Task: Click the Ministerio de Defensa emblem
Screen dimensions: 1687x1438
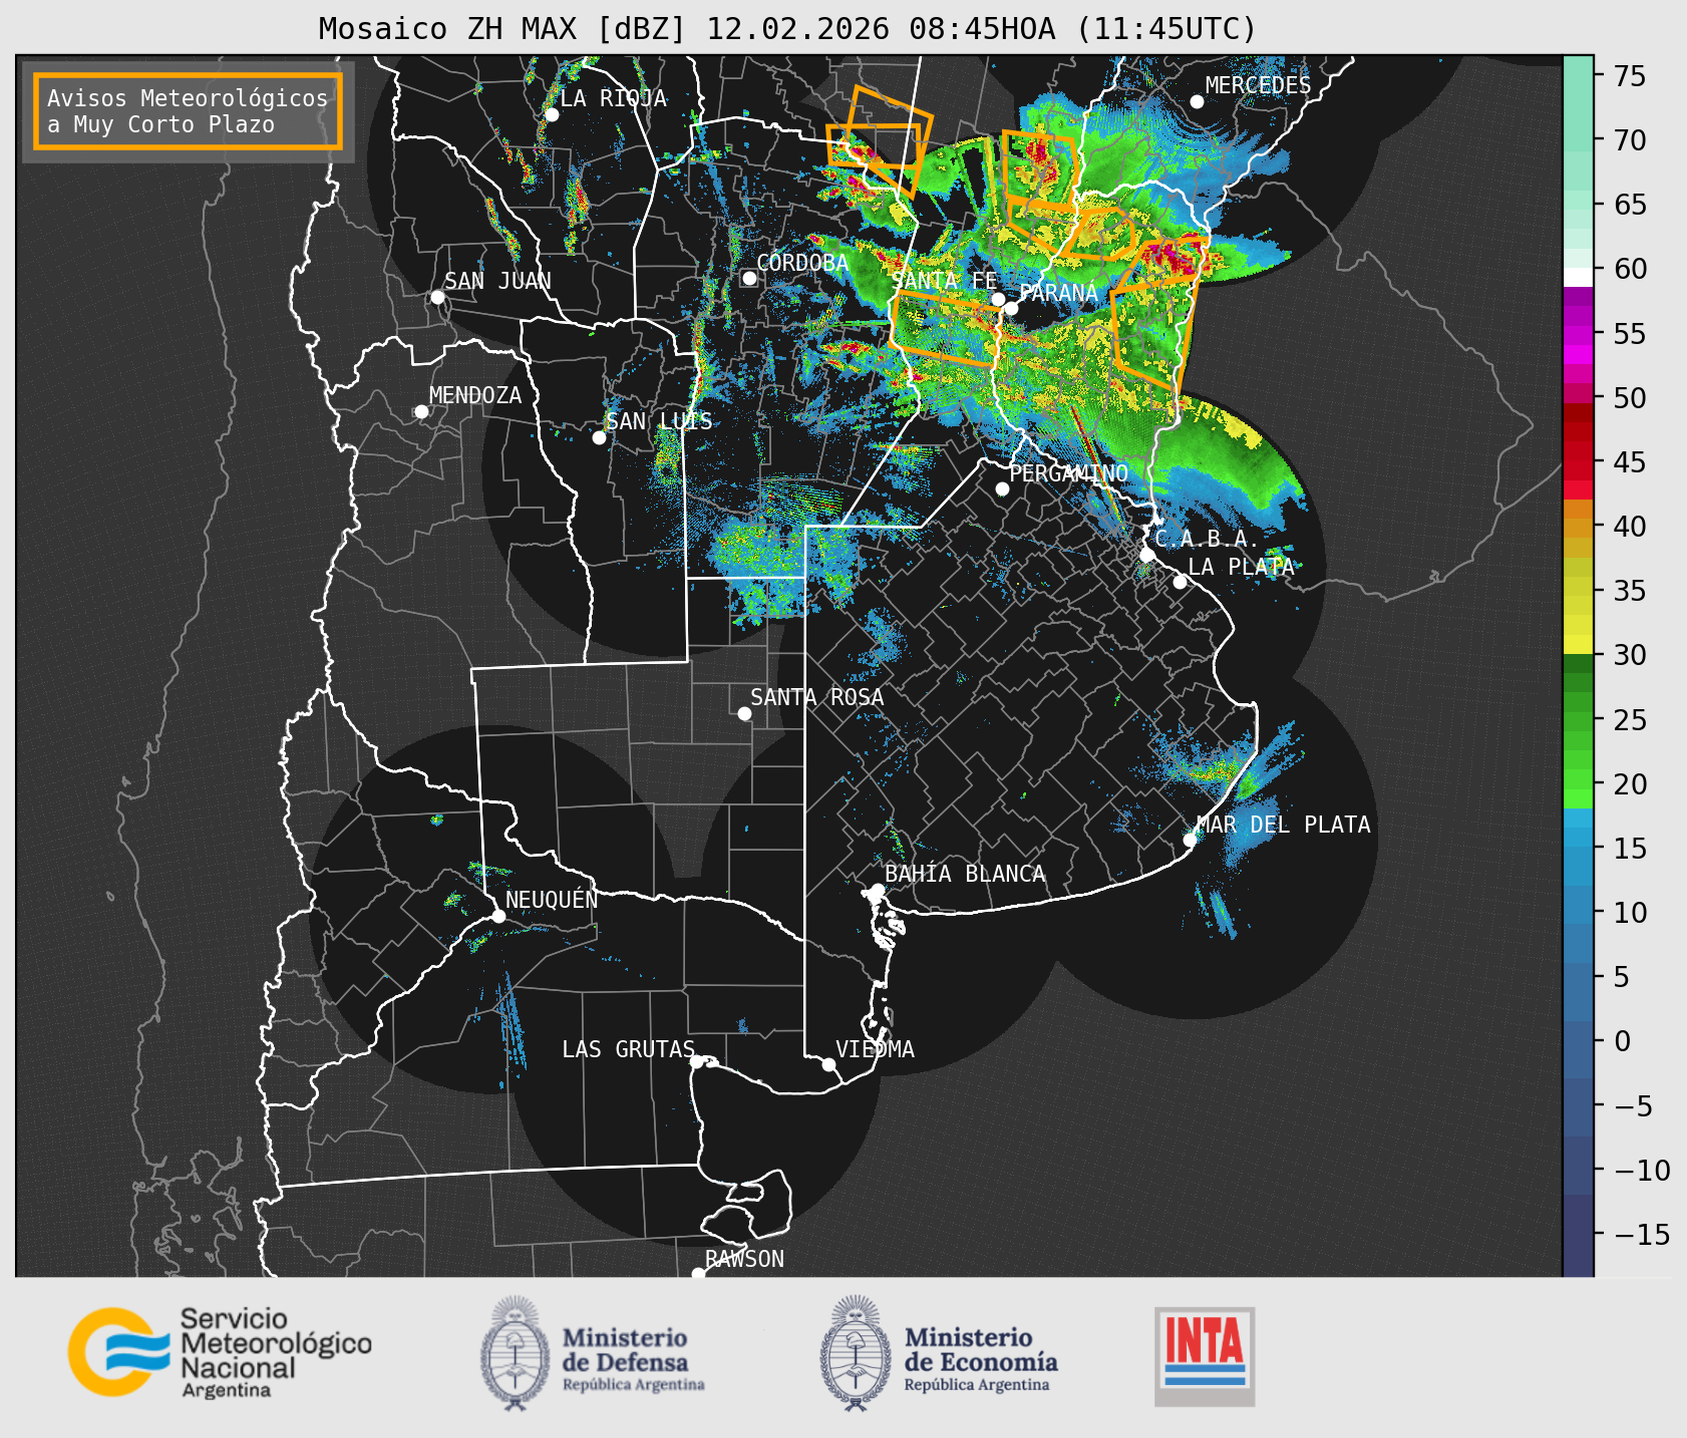Action: point(515,1353)
